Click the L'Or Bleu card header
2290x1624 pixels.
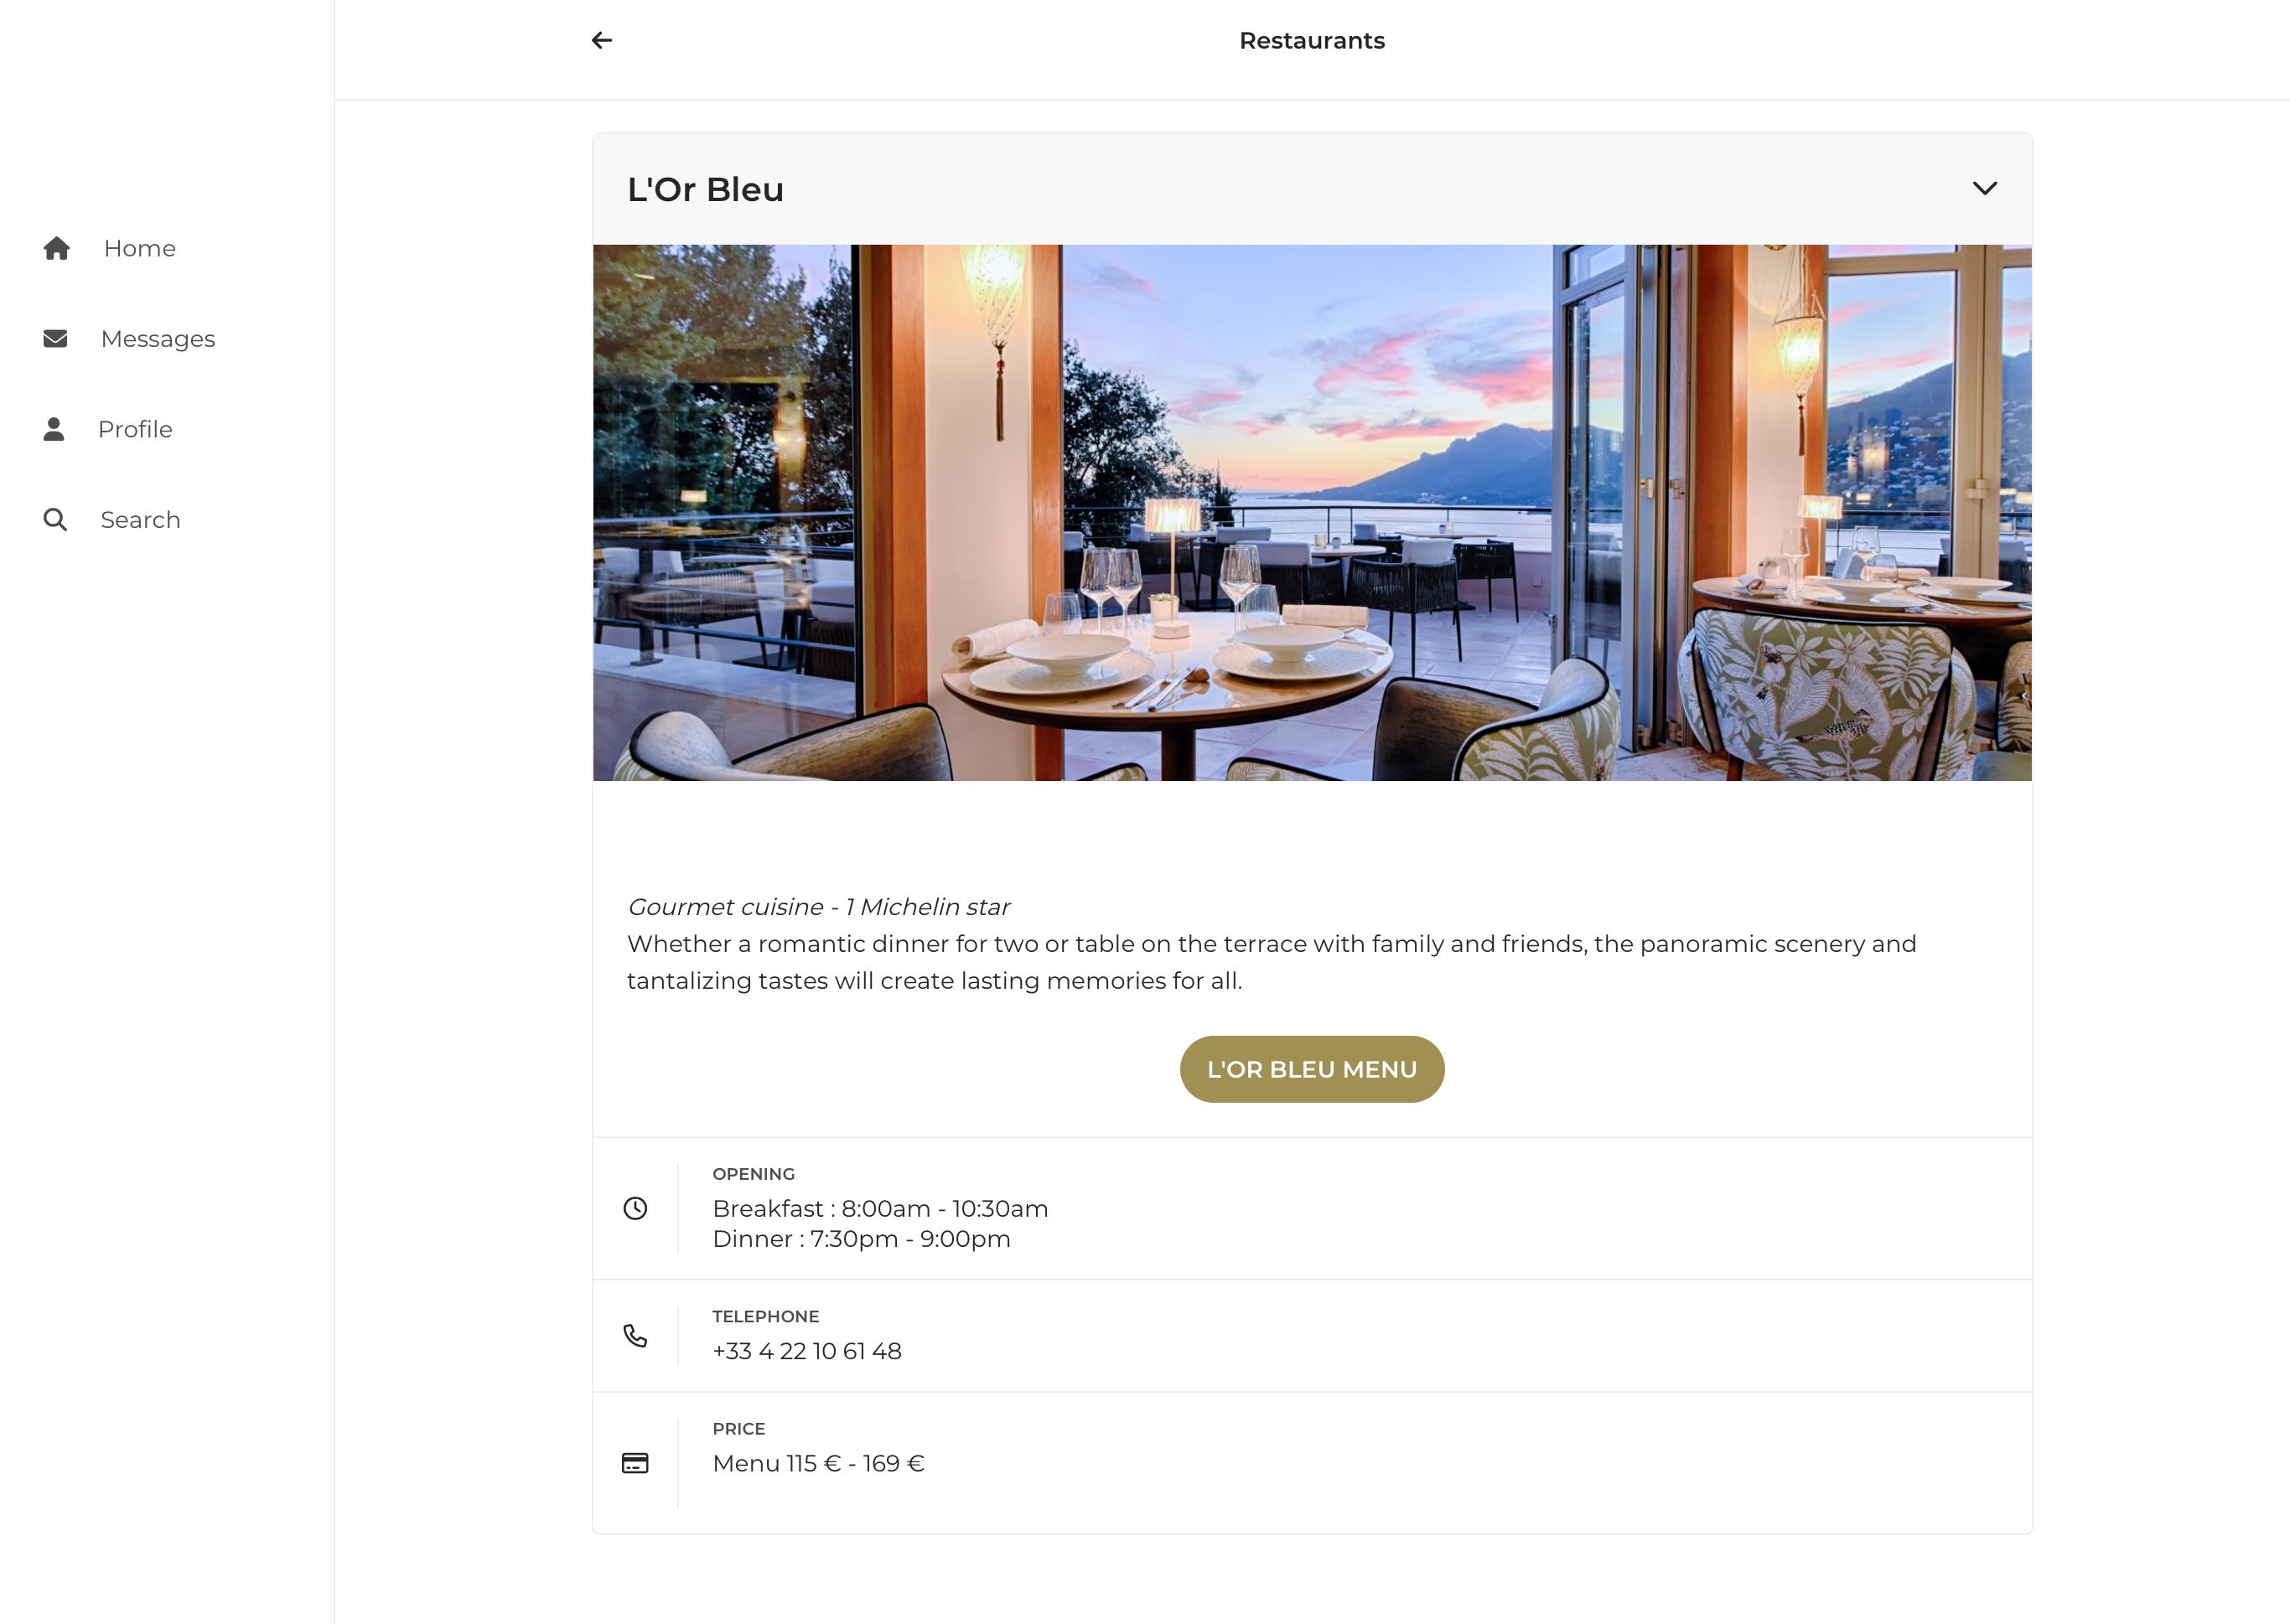pos(1312,189)
